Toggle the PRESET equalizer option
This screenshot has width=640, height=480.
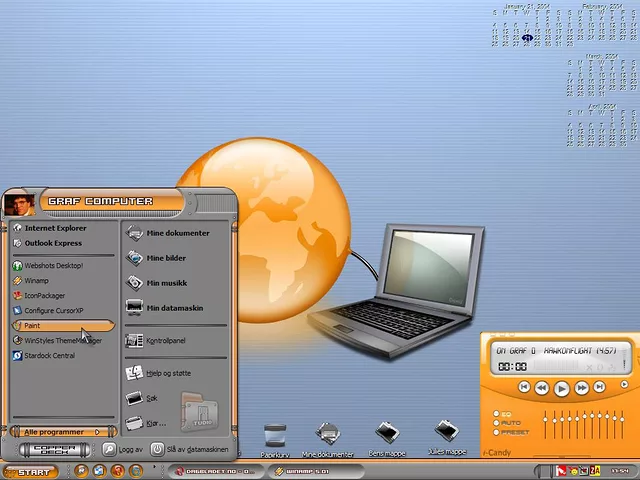496,432
